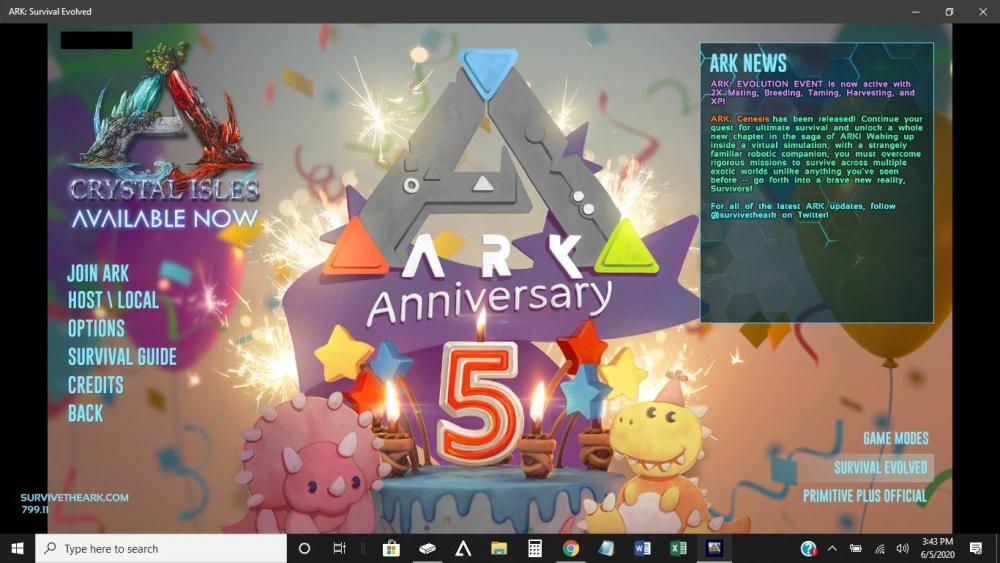The height and width of the screenshot is (563, 1000).
Task: Open Cortana from the taskbar
Action: tap(304, 548)
